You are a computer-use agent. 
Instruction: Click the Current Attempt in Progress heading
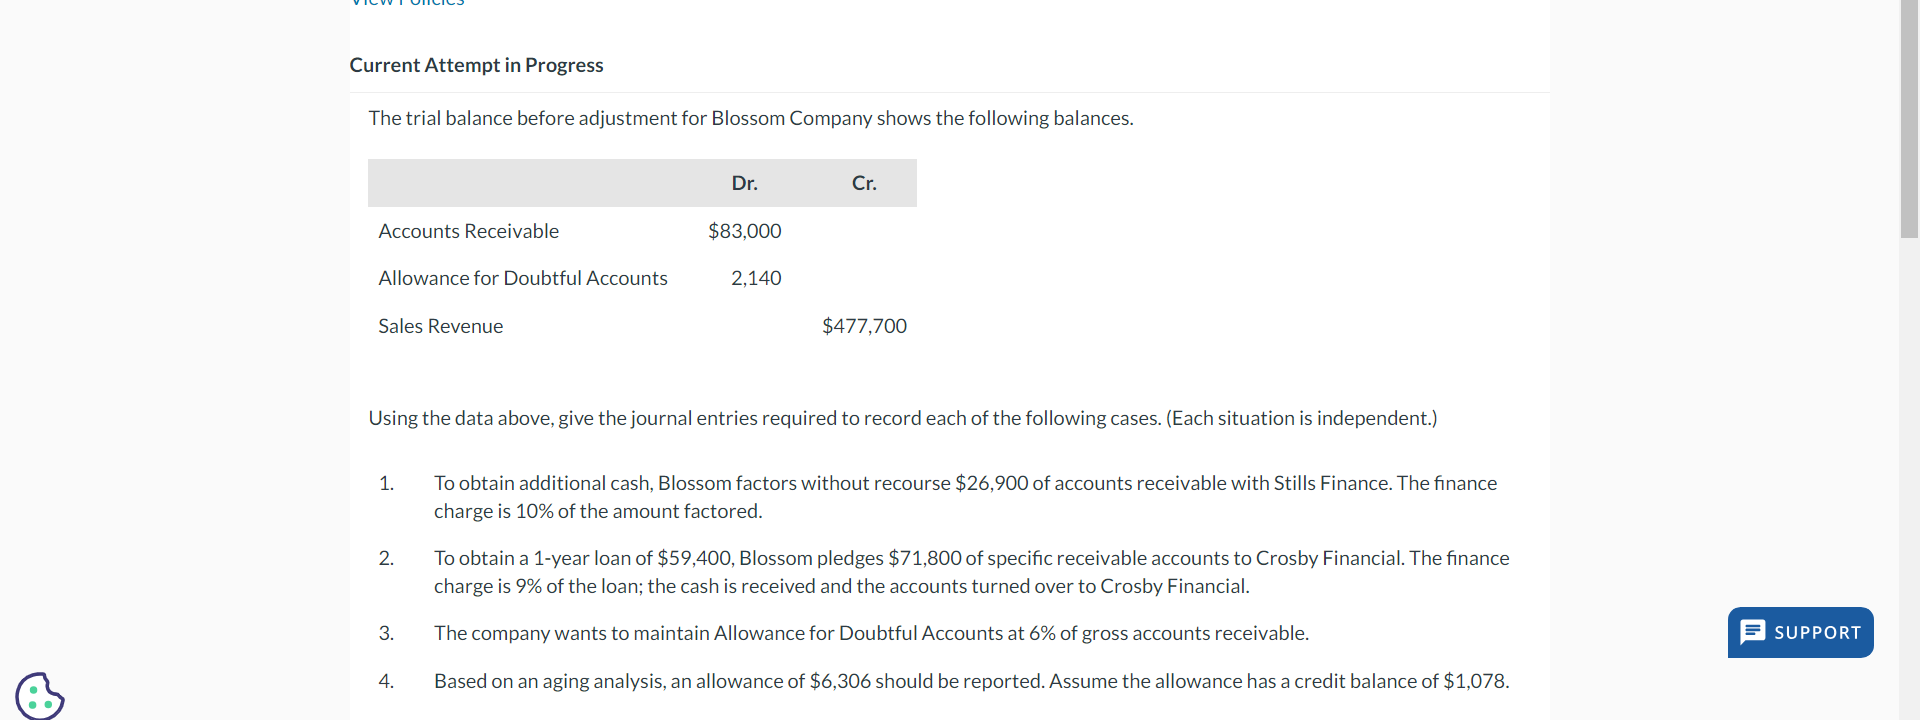click(476, 65)
